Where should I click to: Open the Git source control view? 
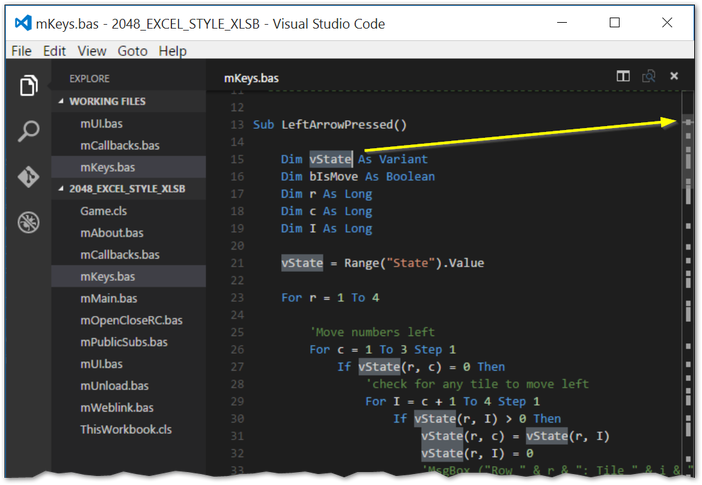(x=29, y=177)
